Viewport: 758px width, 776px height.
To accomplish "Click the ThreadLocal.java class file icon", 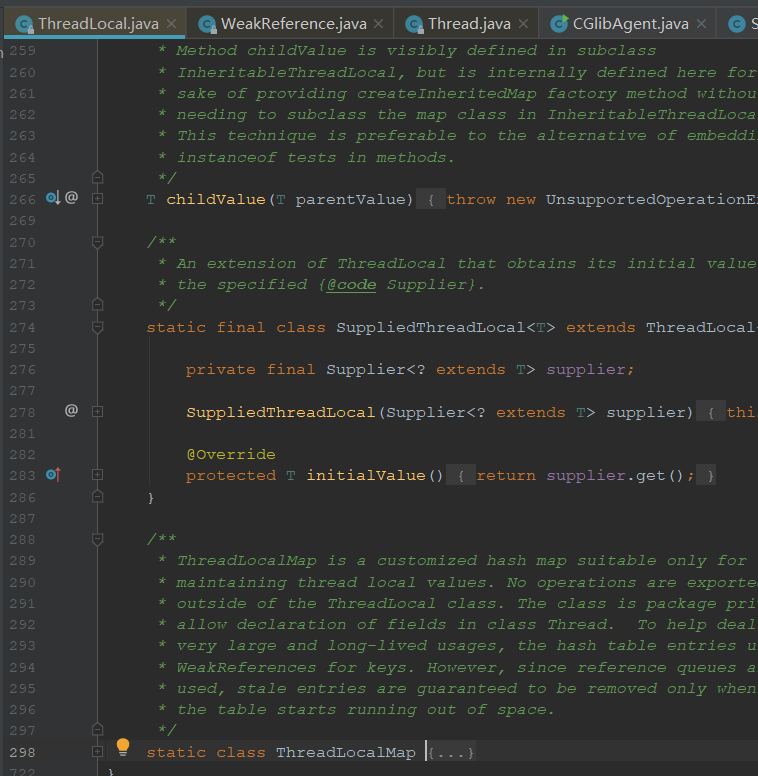I will 24,24.
